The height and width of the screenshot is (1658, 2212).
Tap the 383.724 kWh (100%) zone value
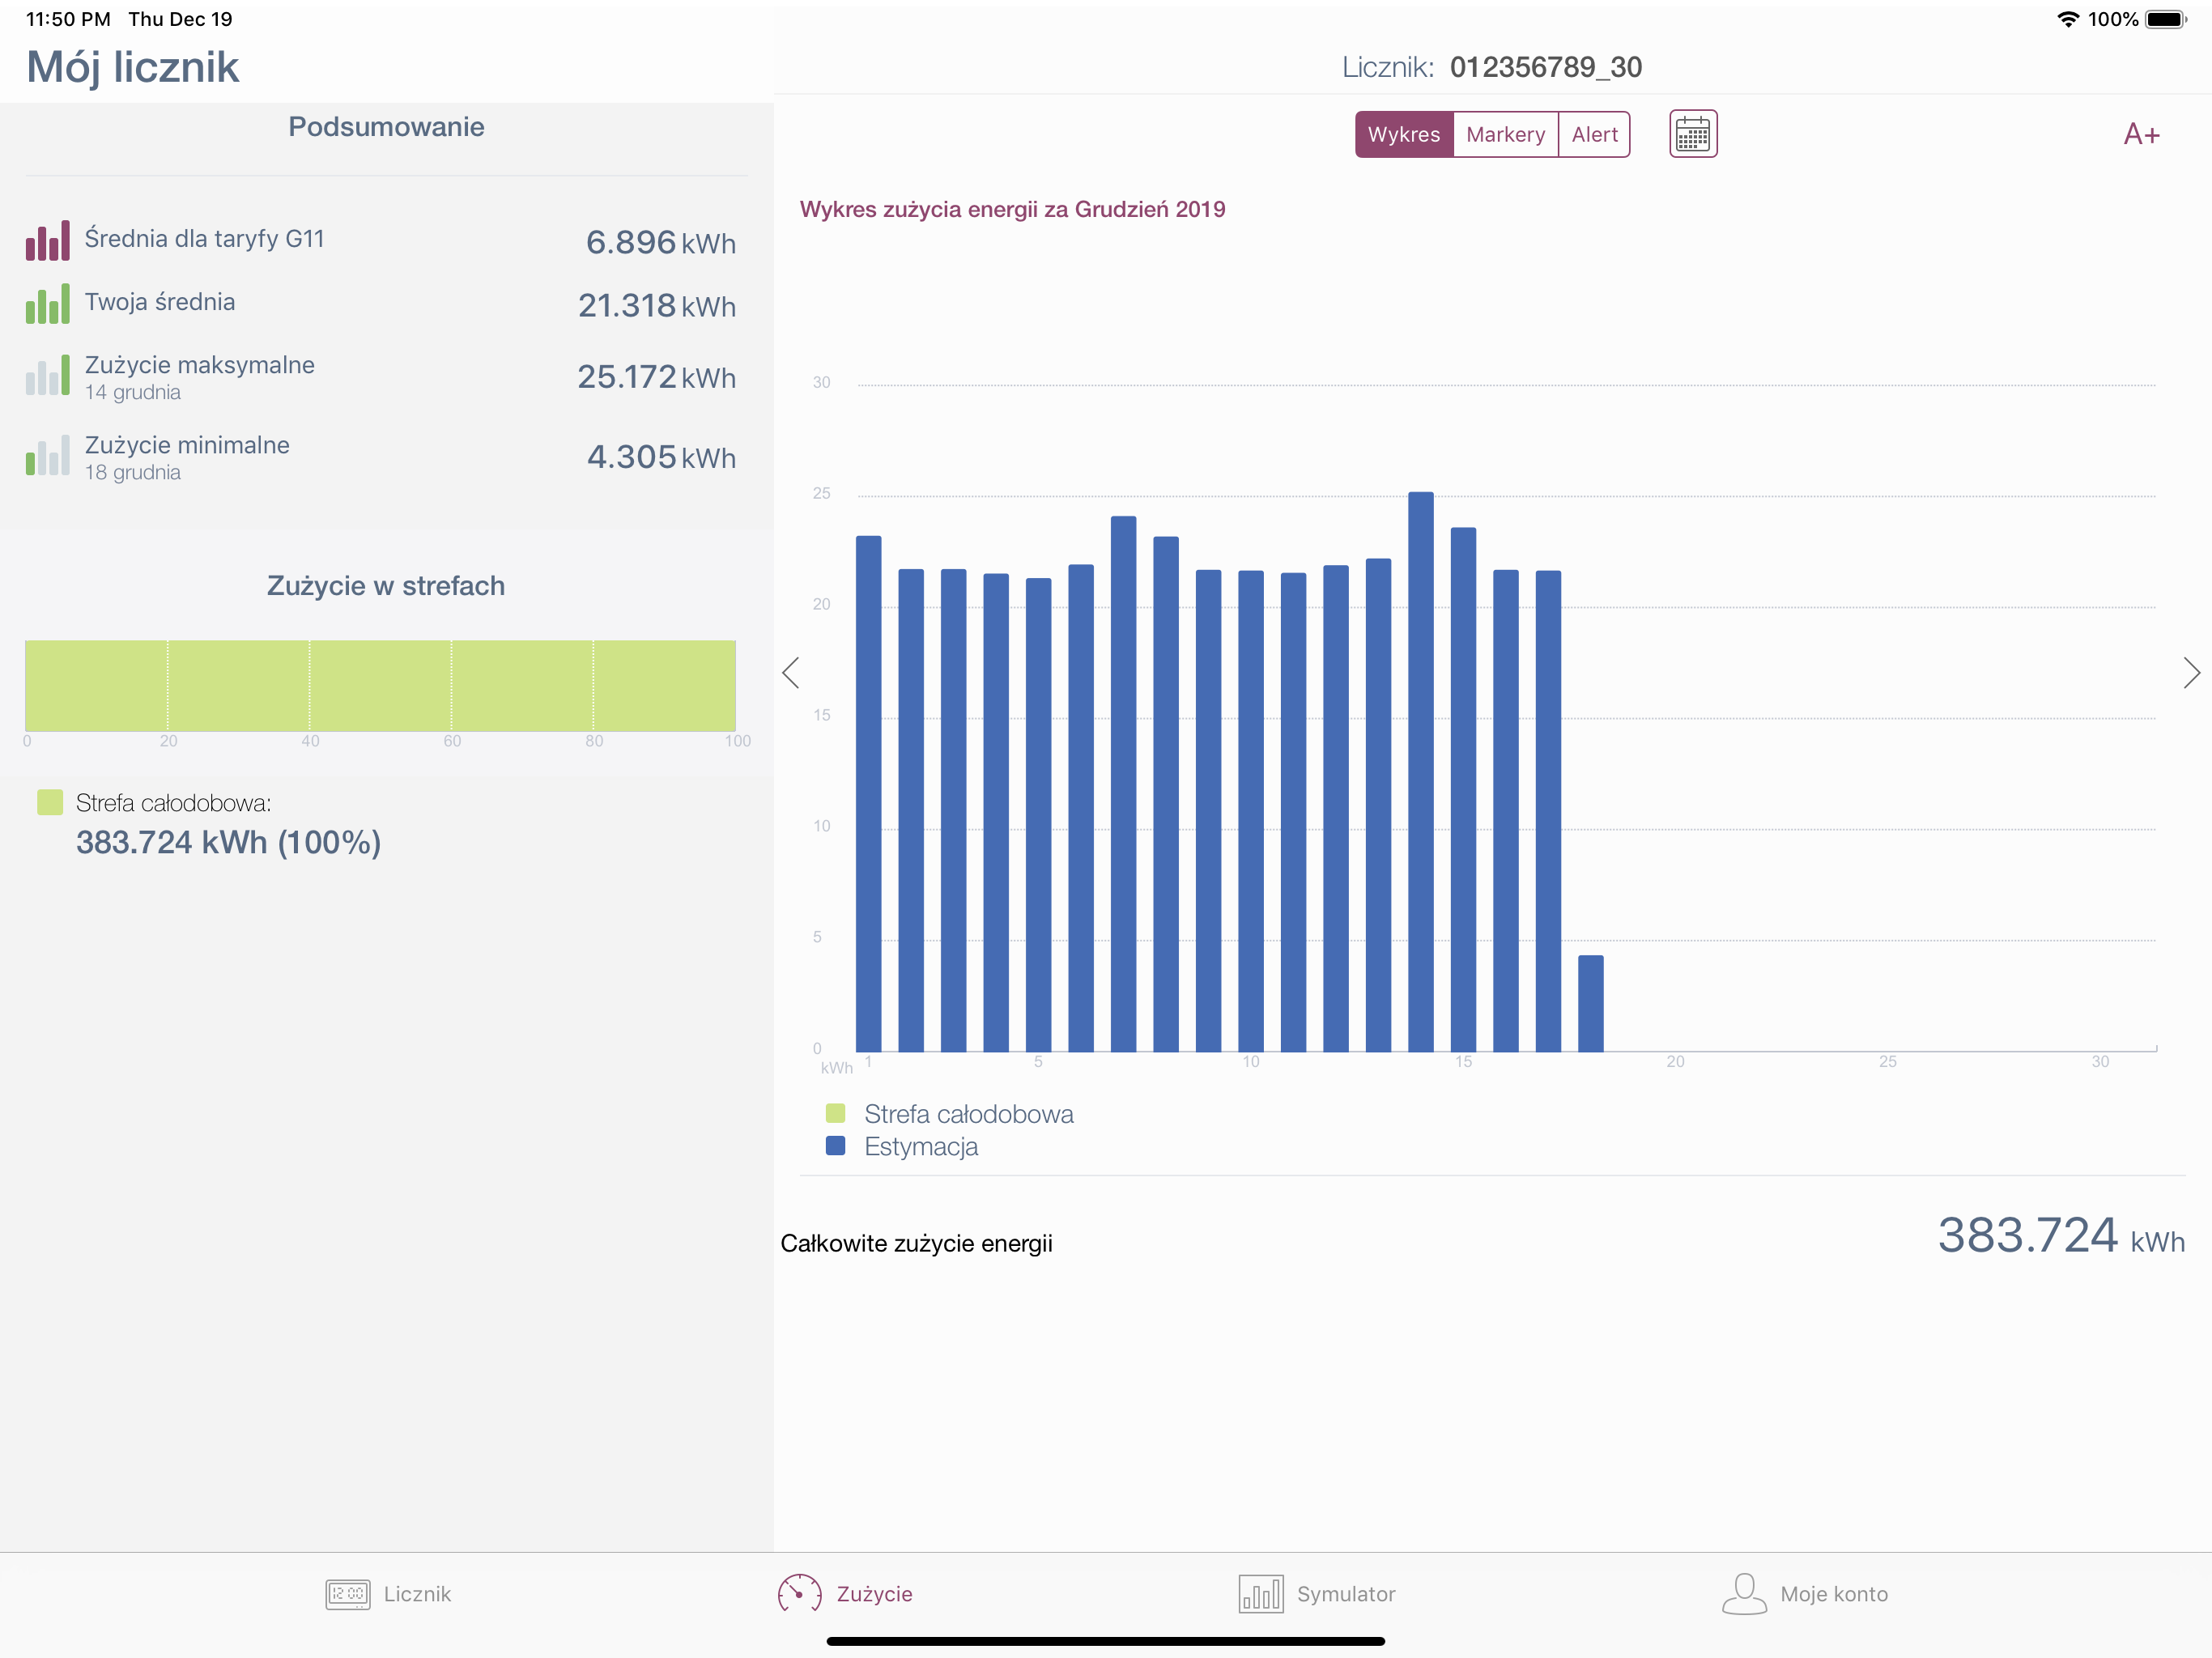[229, 842]
